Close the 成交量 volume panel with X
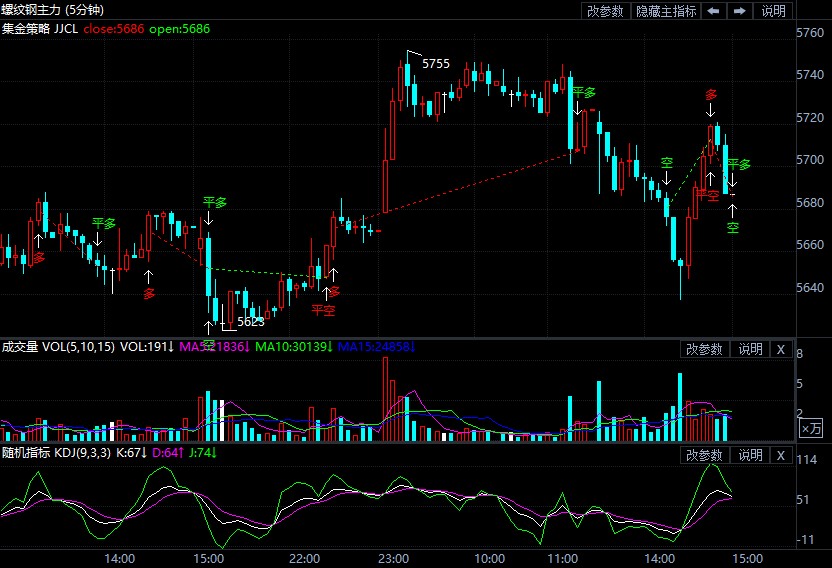The width and height of the screenshot is (832, 568). coord(781,349)
